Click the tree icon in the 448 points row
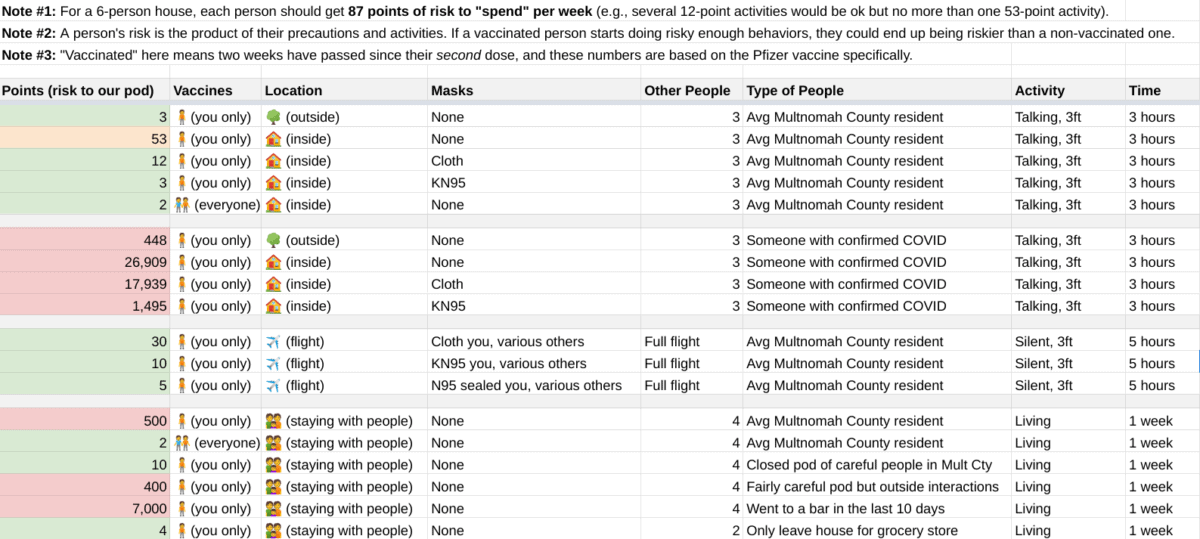Image resolution: width=1200 pixels, height=539 pixels. [273, 240]
